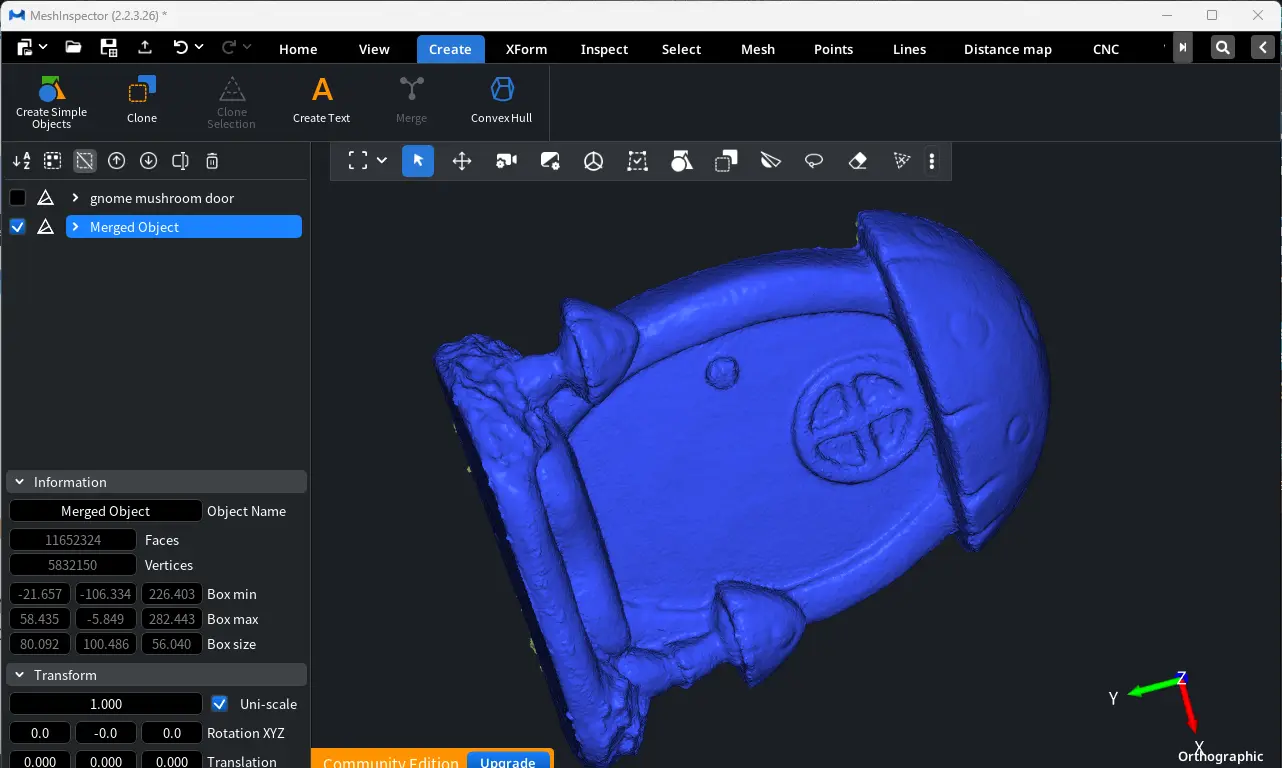The image size is (1282, 768).
Task: Switch to the Select tab
Action: click(682, 49)
